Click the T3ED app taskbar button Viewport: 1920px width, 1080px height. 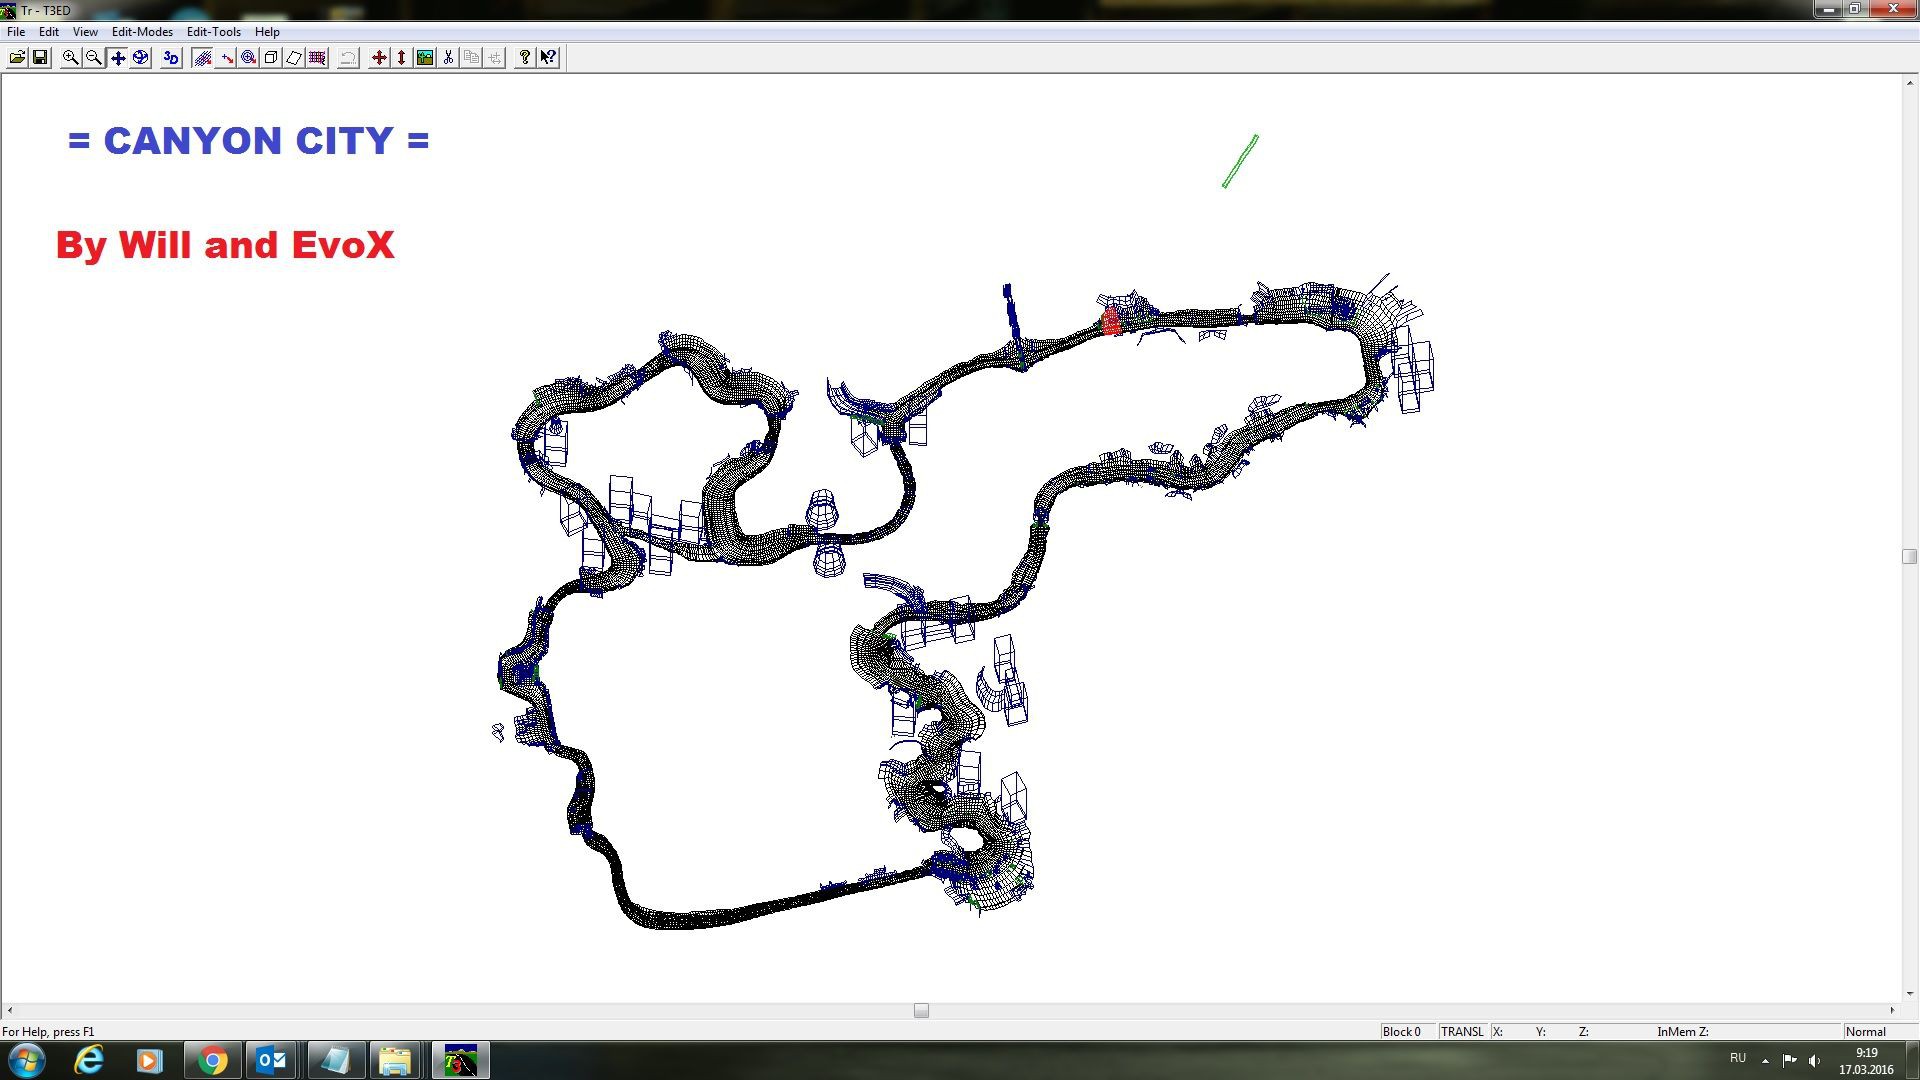click(460, 1060)
